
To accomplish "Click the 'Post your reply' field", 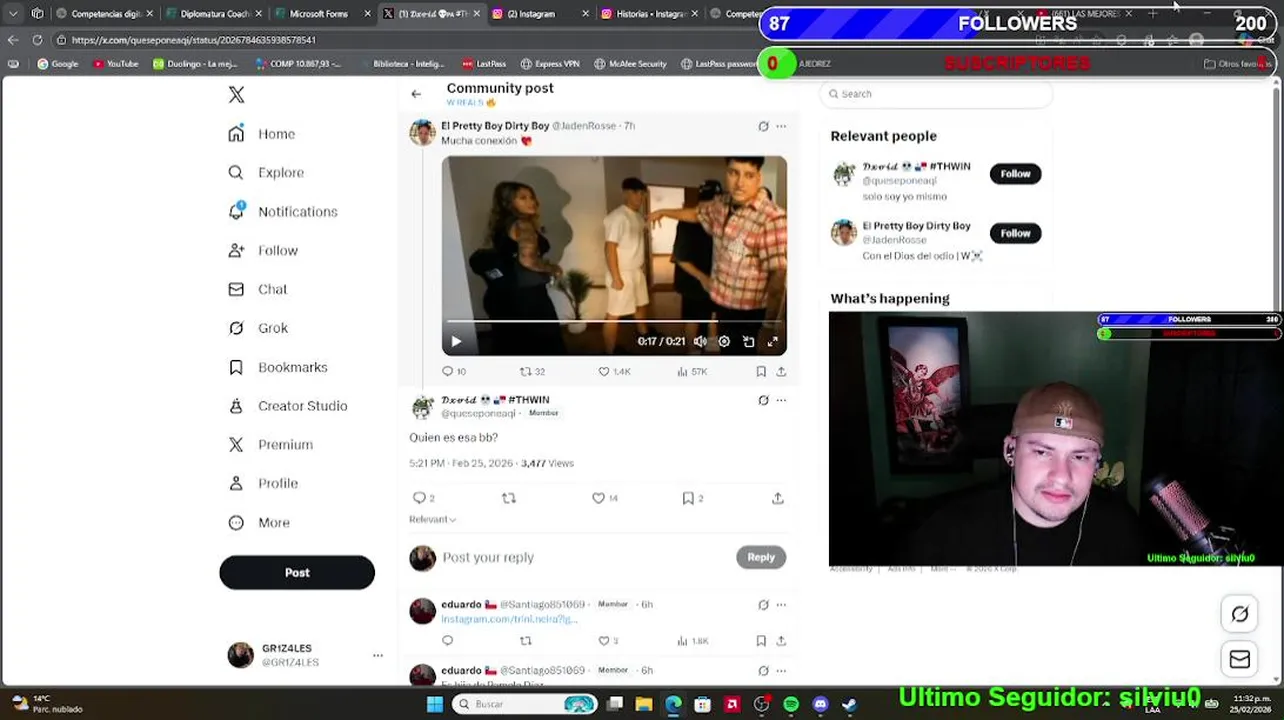I will pyautogui.click(x=585, y=557).
